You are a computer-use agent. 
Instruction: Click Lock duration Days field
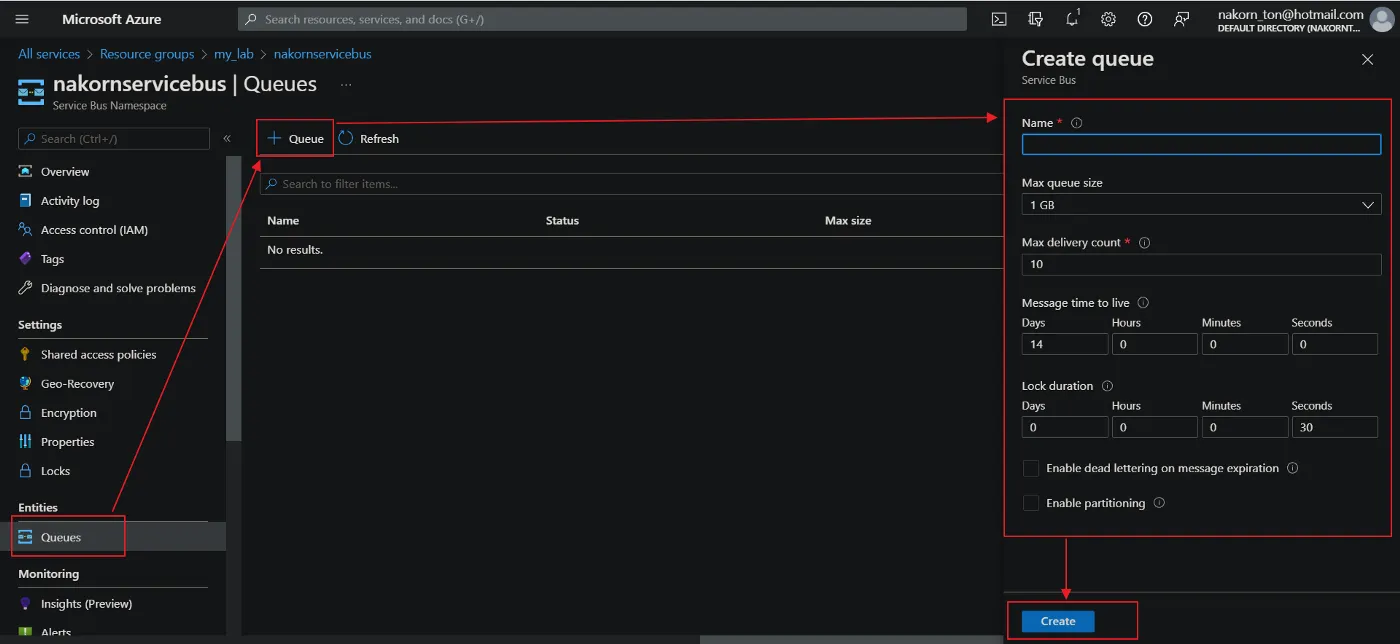pos(1065,427)
